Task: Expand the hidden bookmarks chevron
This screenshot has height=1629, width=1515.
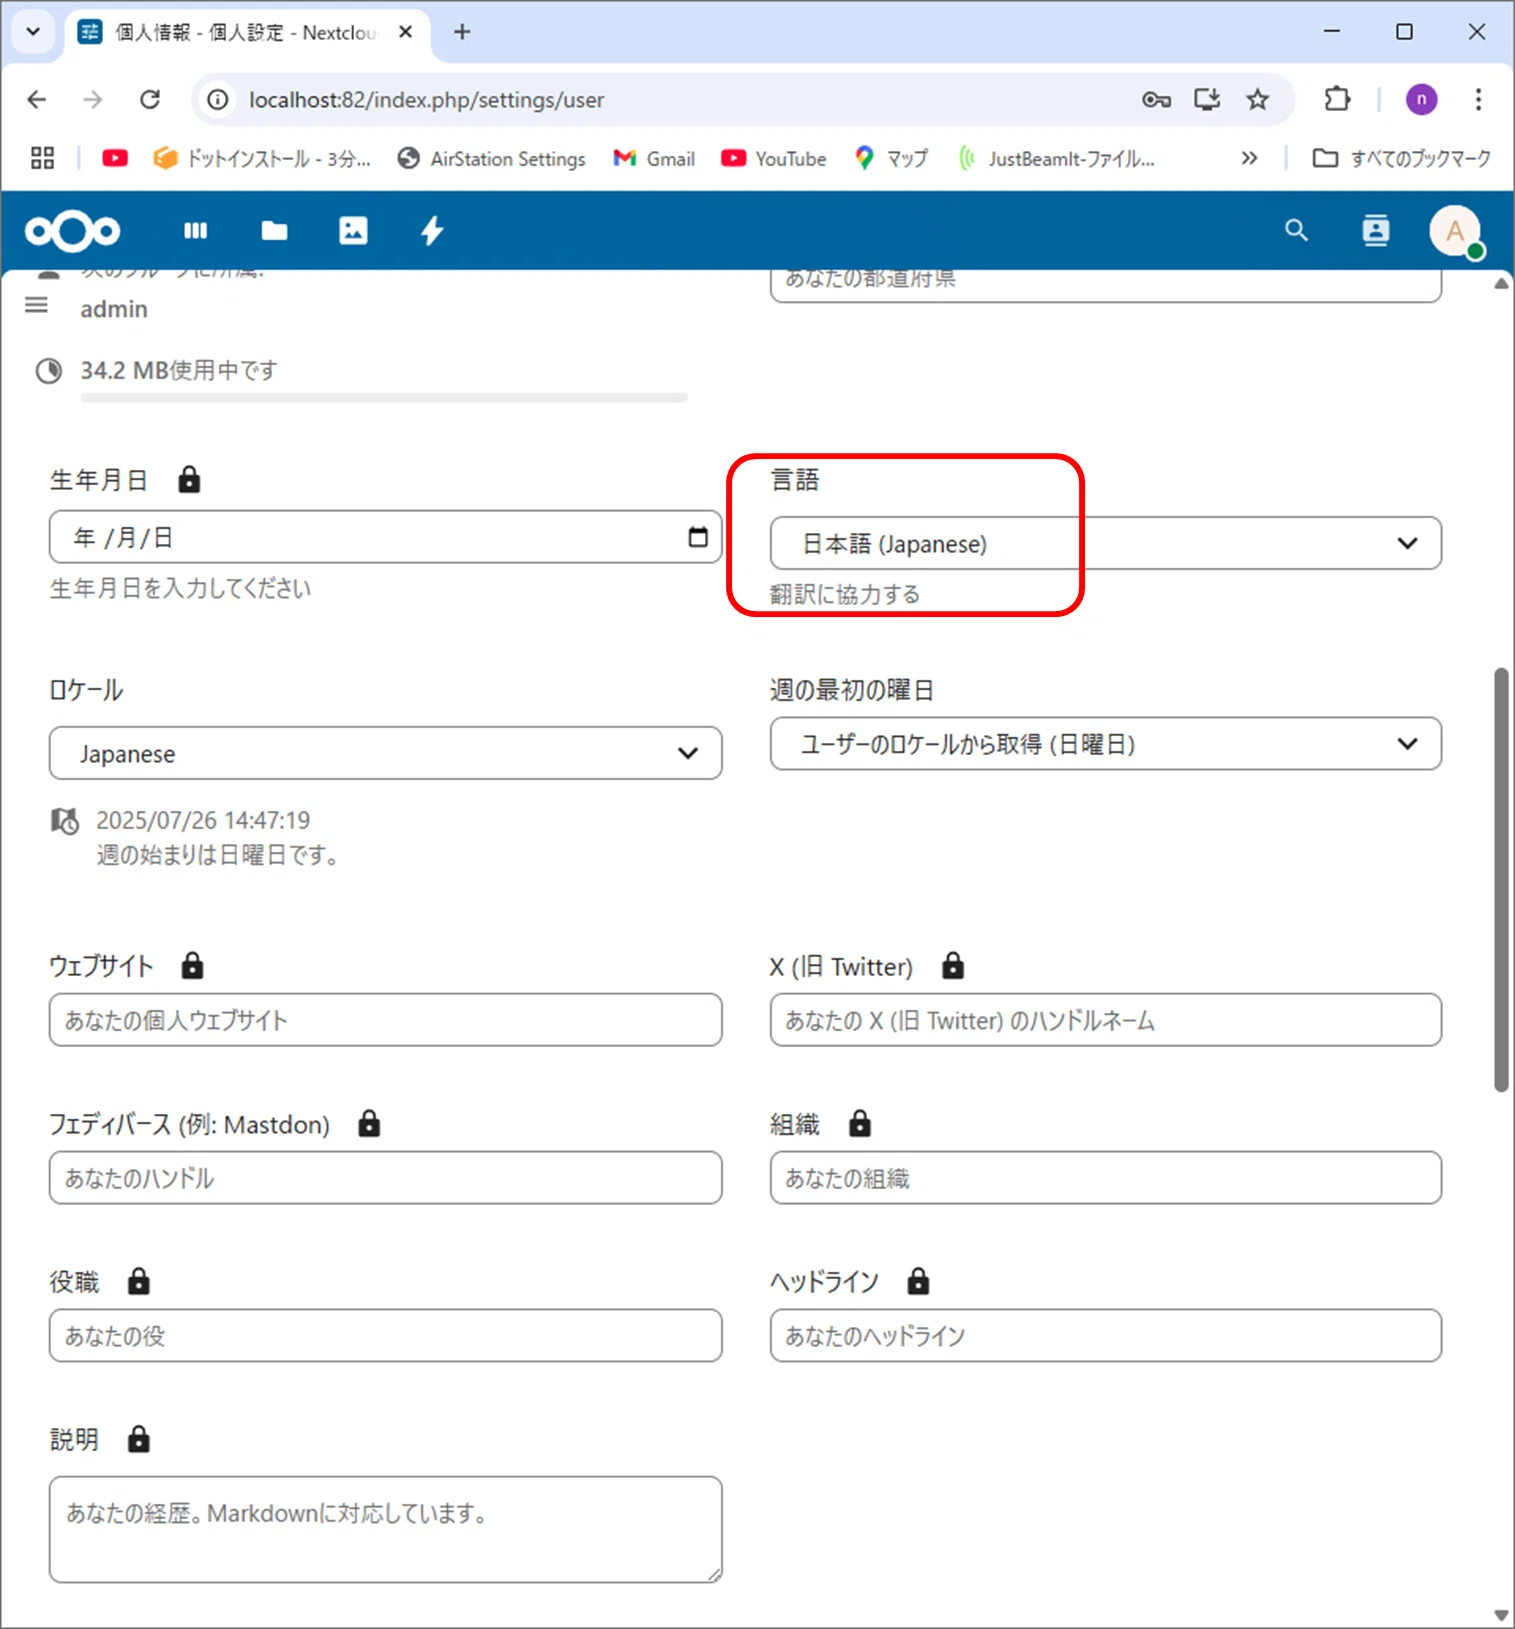Action: click(x=1249, y=158)
